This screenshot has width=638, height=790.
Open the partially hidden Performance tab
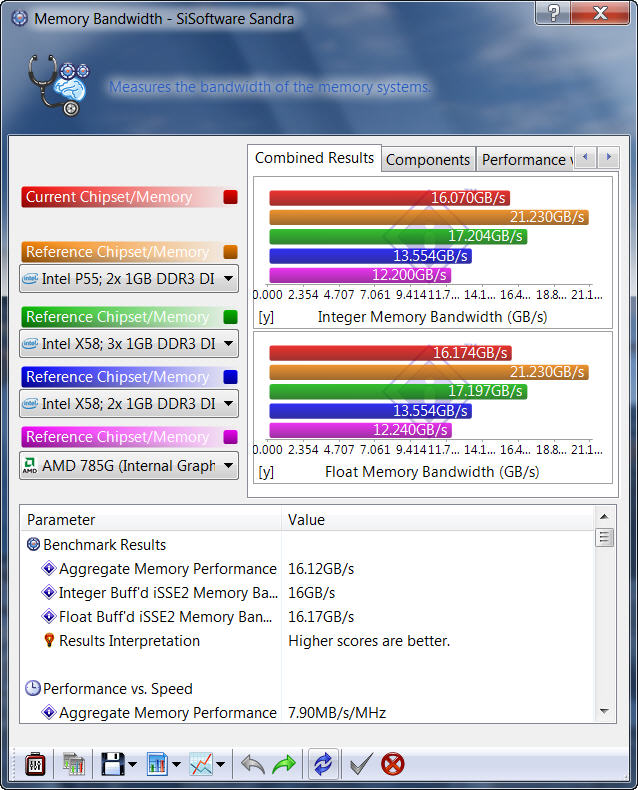(525, 160)
